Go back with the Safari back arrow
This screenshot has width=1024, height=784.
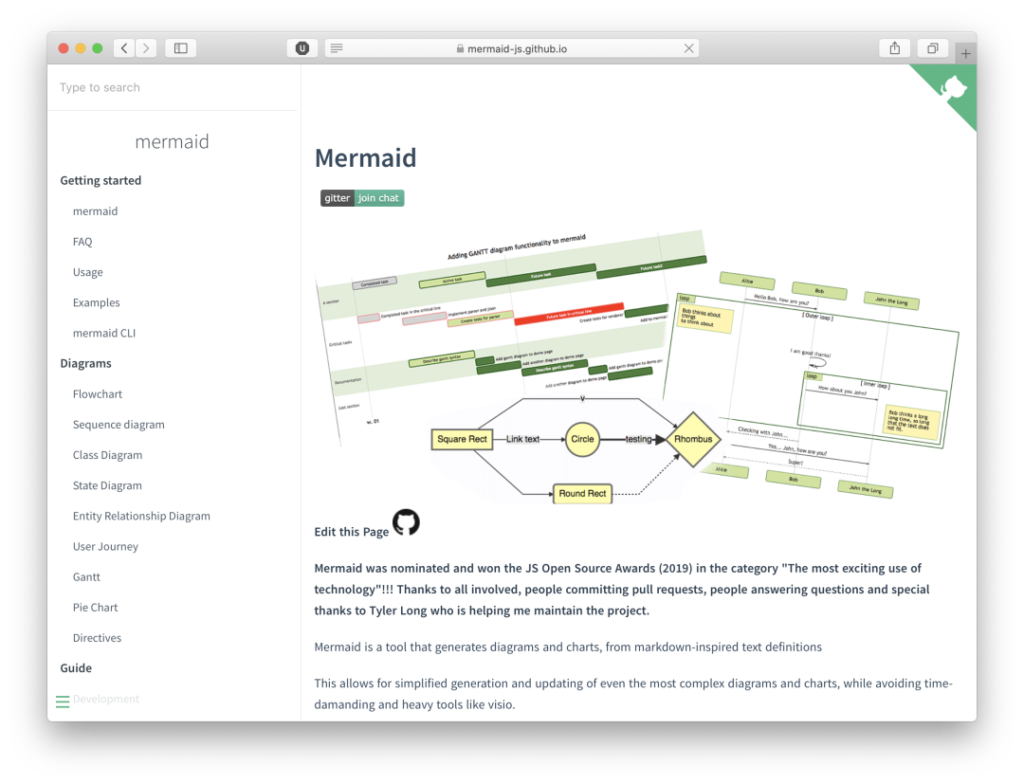pyautogui.click(x=124, y=48)
